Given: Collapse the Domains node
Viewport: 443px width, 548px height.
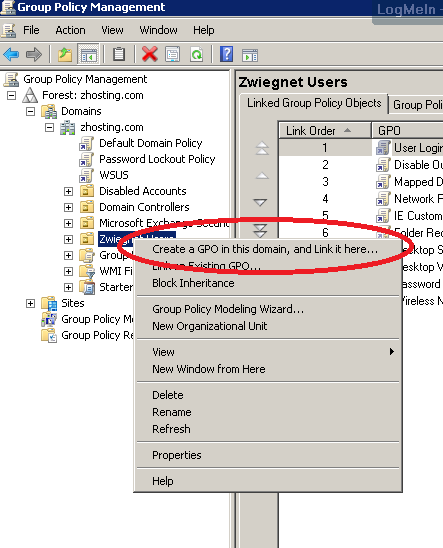Looking at the screenshot, I should click(x=30, y=111).
